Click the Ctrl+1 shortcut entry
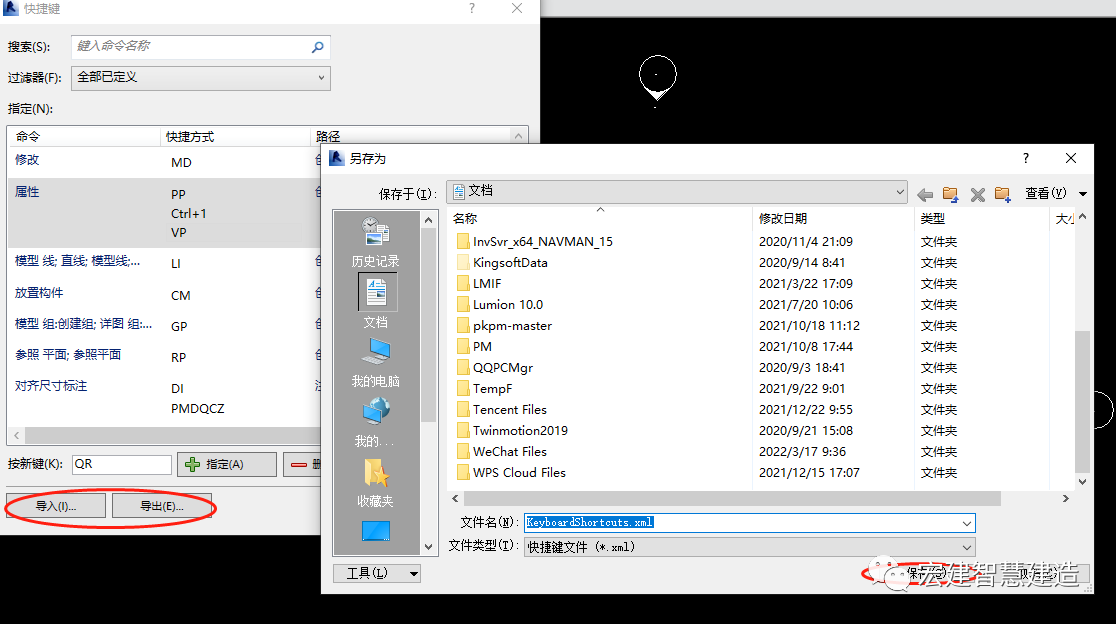The height and width of the screenshot is (624, 1116). [189, 213]
